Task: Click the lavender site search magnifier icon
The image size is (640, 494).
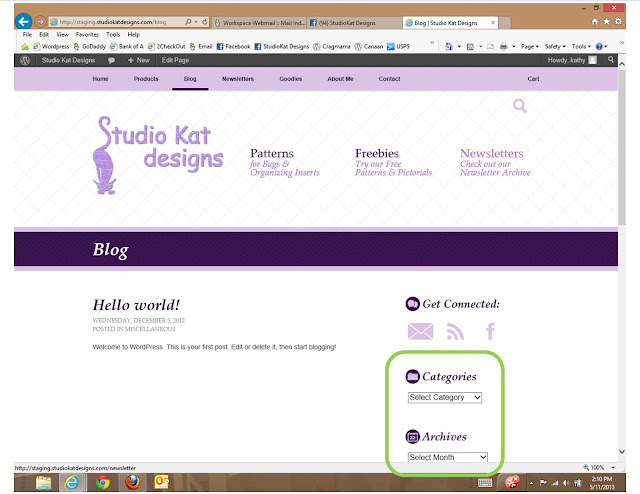Action: point(520,106)
